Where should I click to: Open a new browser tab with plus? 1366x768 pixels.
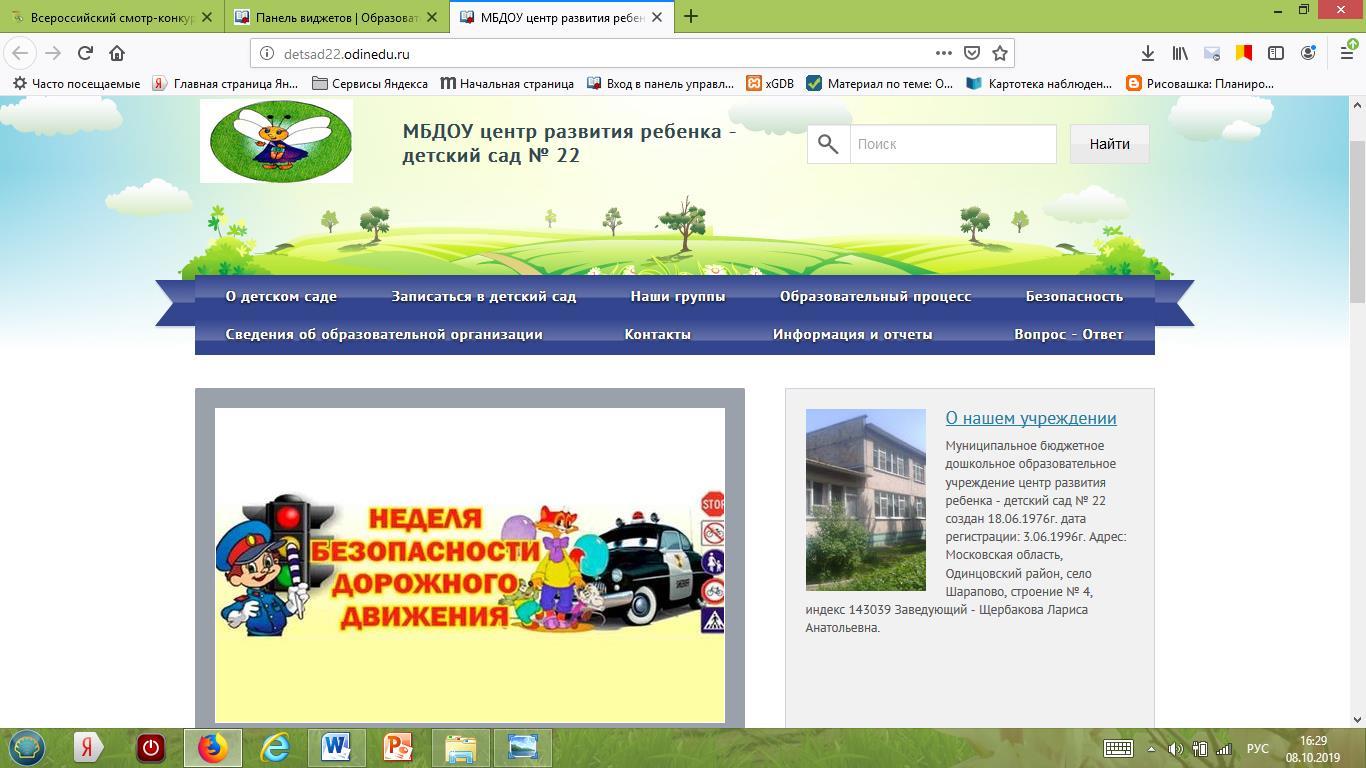pos(690,16)
